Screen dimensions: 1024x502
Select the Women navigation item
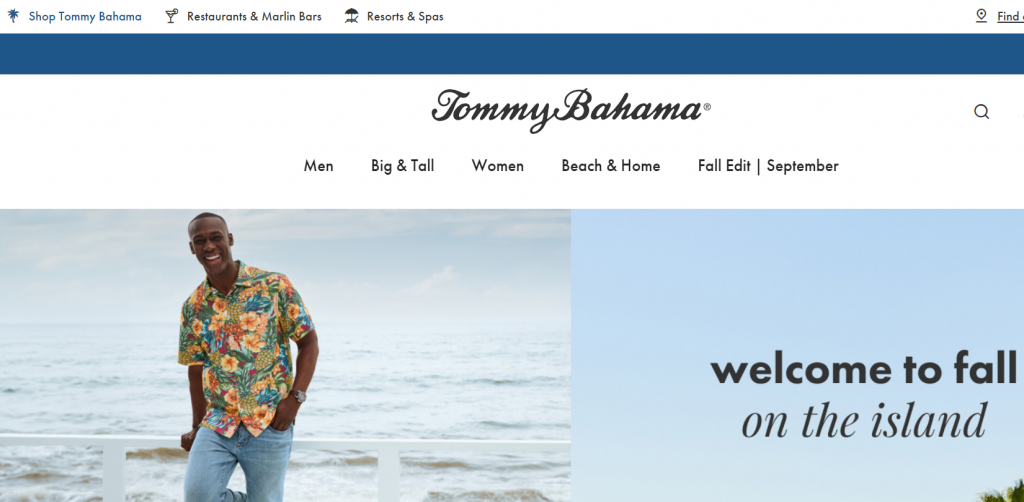click(x=498, y=166)
